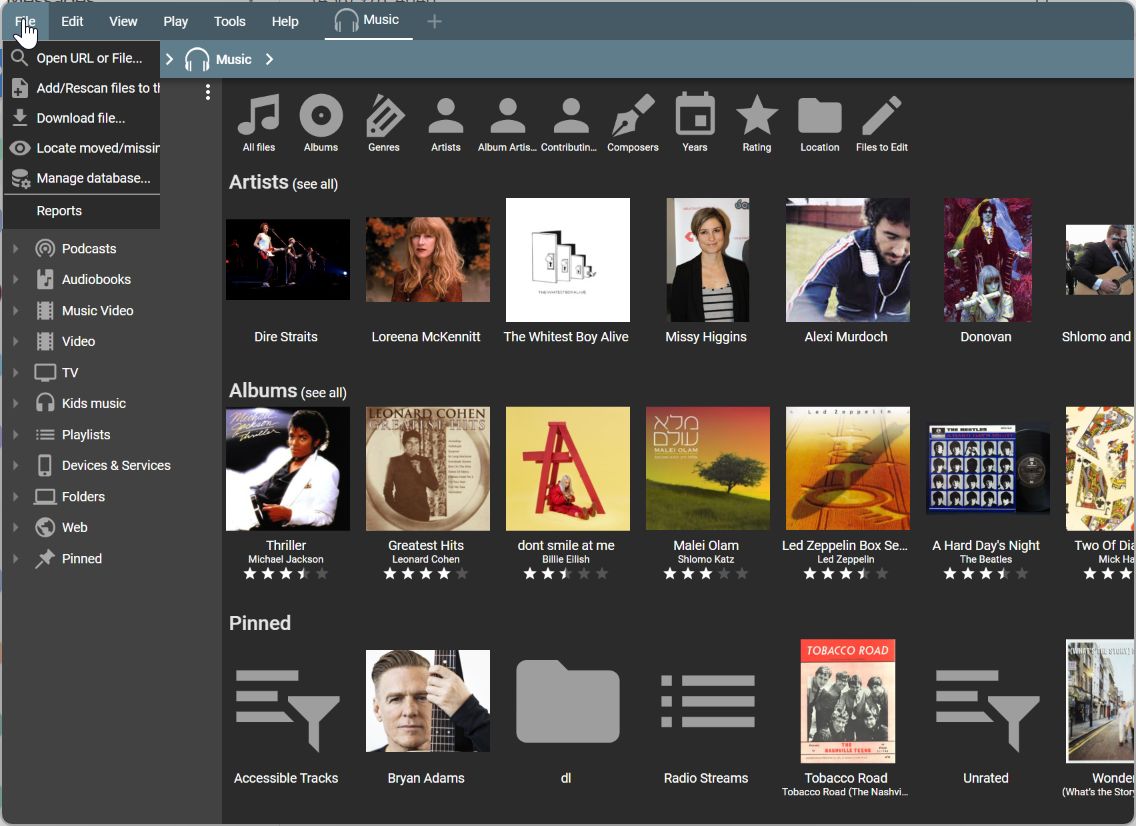The width and height of the screenshot is (1136, 826).
Task: Set star rating for Thriller album
Action: point(286,574)
